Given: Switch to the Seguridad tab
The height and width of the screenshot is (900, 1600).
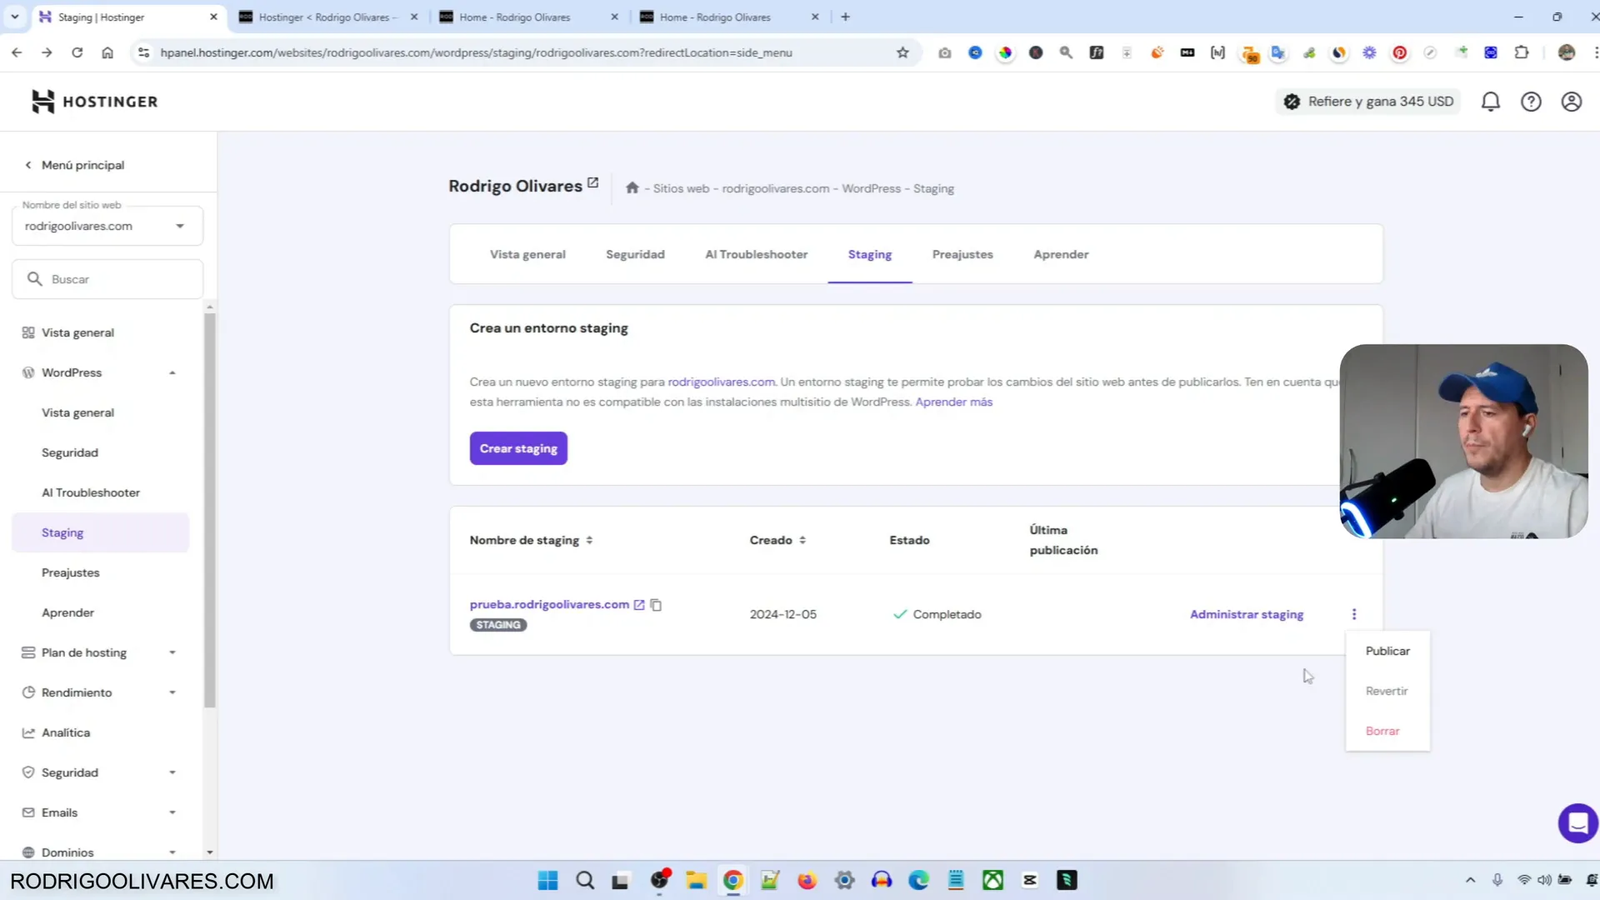Looking at the screenshot, I should (634, 254).
